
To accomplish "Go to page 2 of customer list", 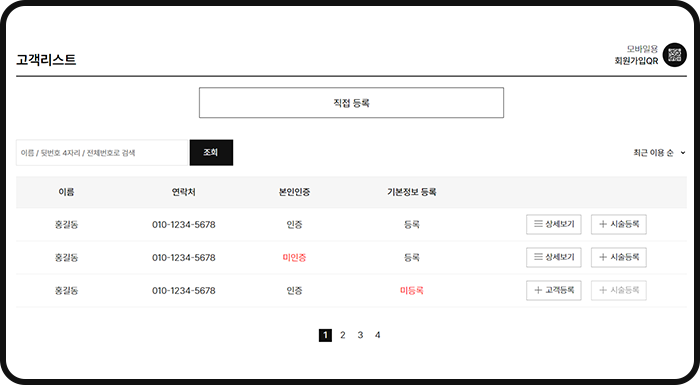I will (342, 335).
